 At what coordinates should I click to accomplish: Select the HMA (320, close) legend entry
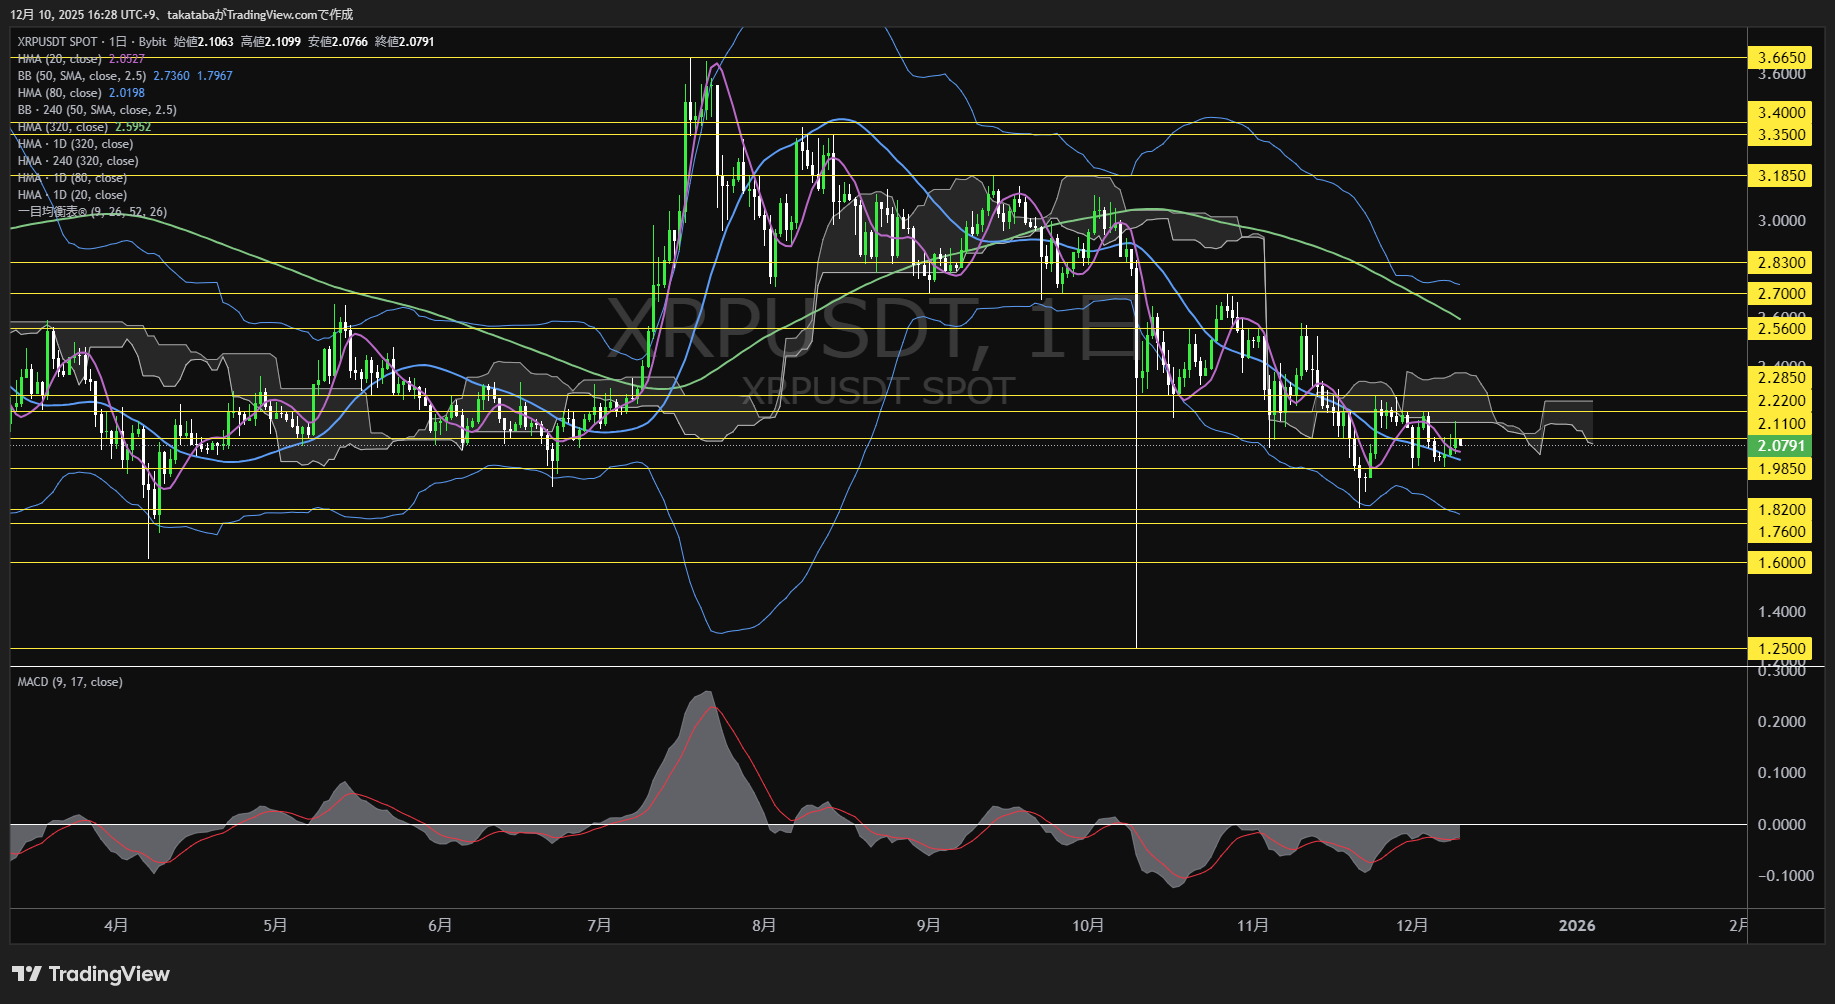pos(62,126)
